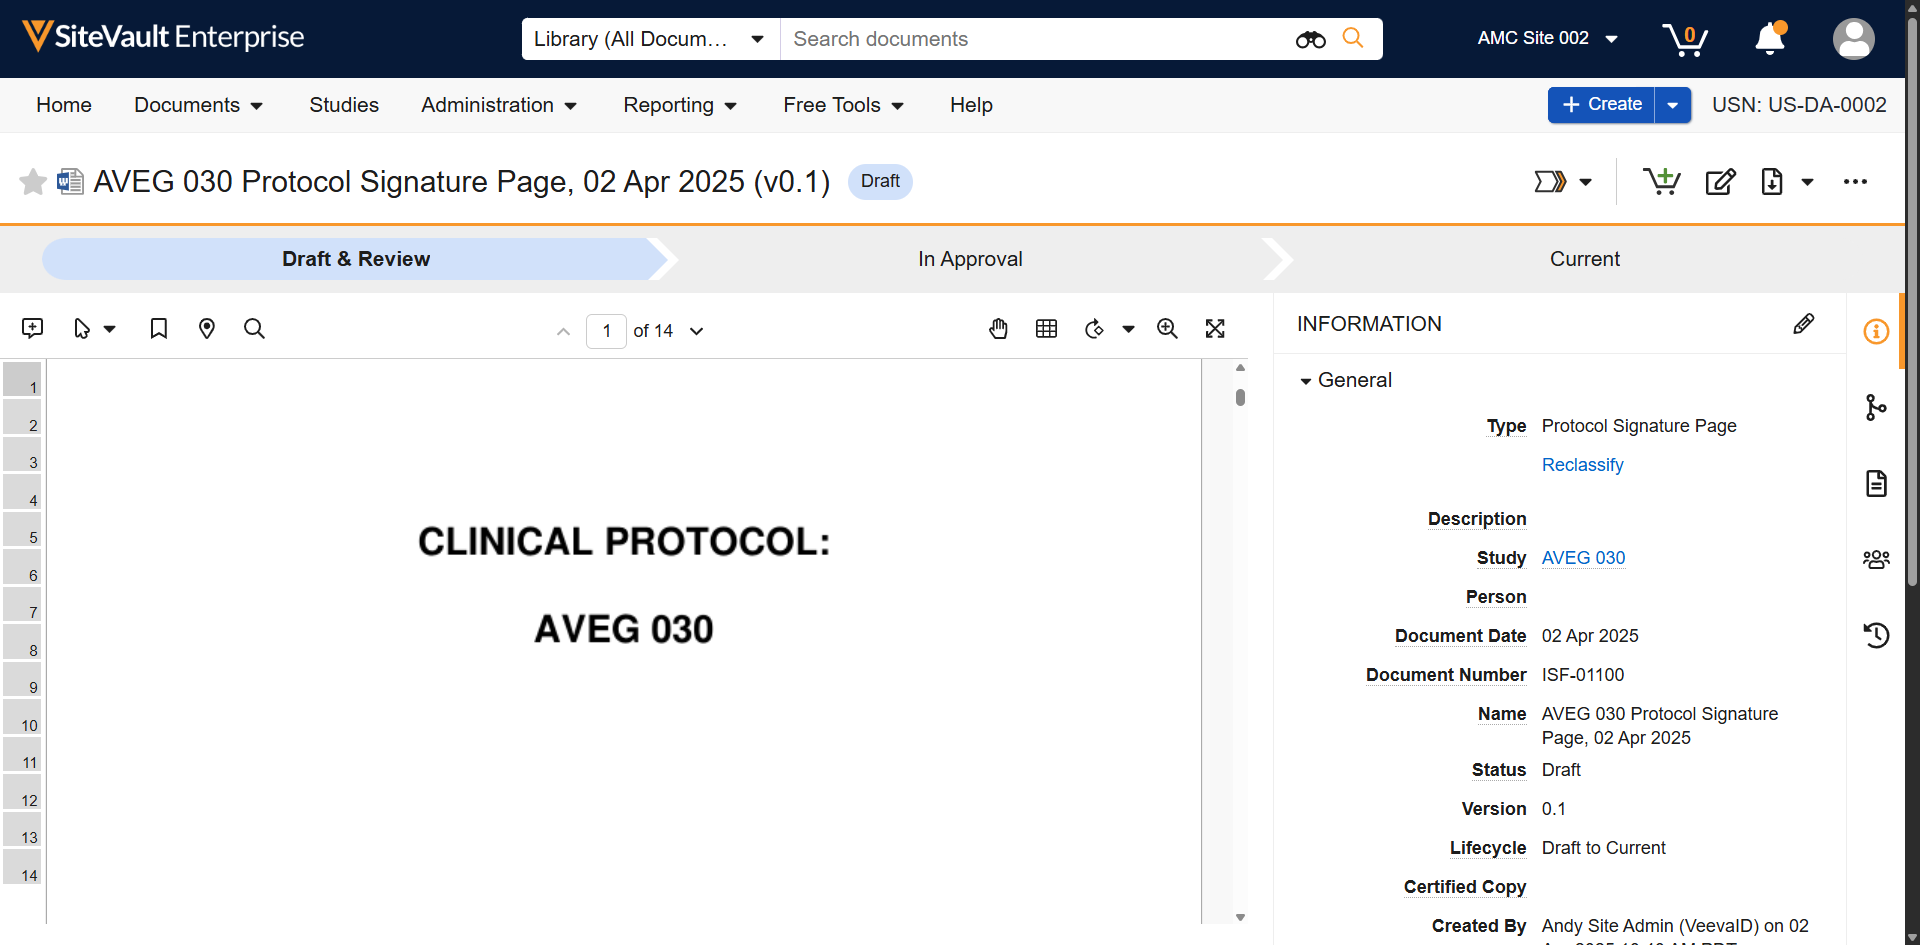Favorite the document with the star icon
1920x945 pixels.
pos(33,182)
